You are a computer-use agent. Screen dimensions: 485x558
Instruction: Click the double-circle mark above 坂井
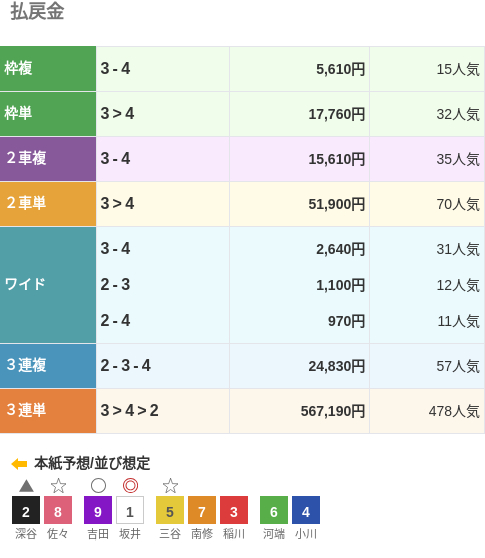pos(130,485)
